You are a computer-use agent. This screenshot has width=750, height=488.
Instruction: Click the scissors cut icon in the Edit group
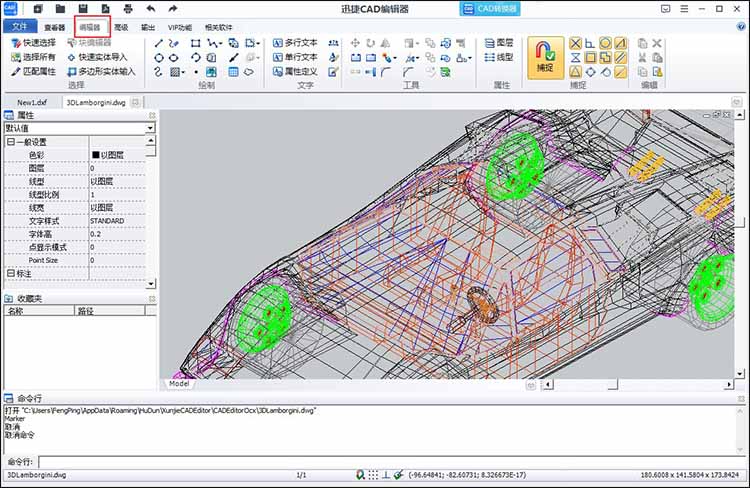642,57
